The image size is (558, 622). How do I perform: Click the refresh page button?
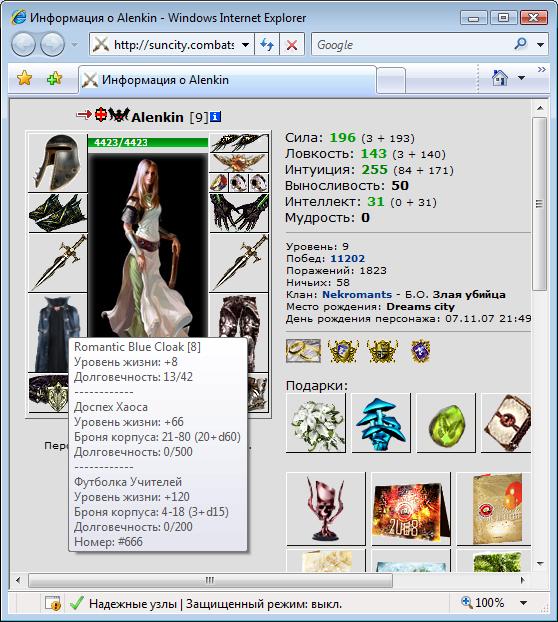267,44
